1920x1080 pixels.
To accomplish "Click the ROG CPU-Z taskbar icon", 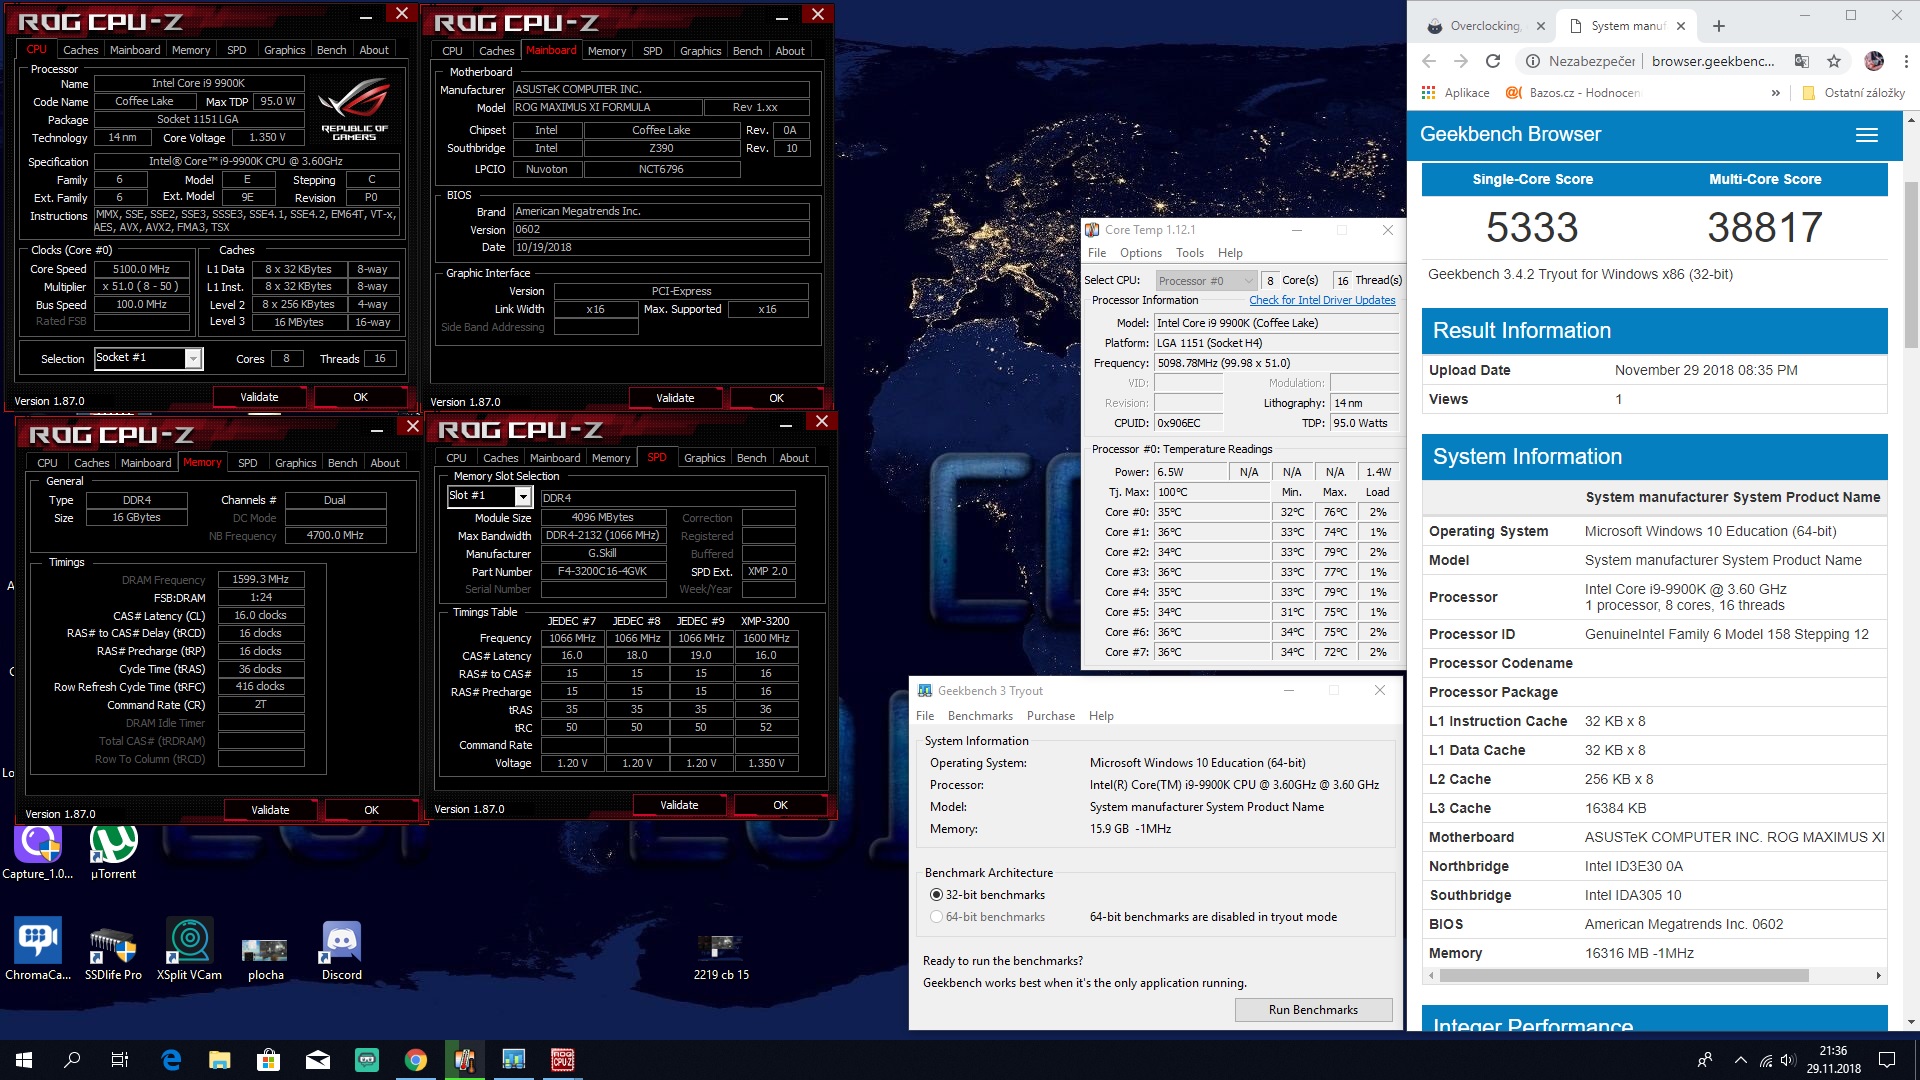I will (562, 1060).
